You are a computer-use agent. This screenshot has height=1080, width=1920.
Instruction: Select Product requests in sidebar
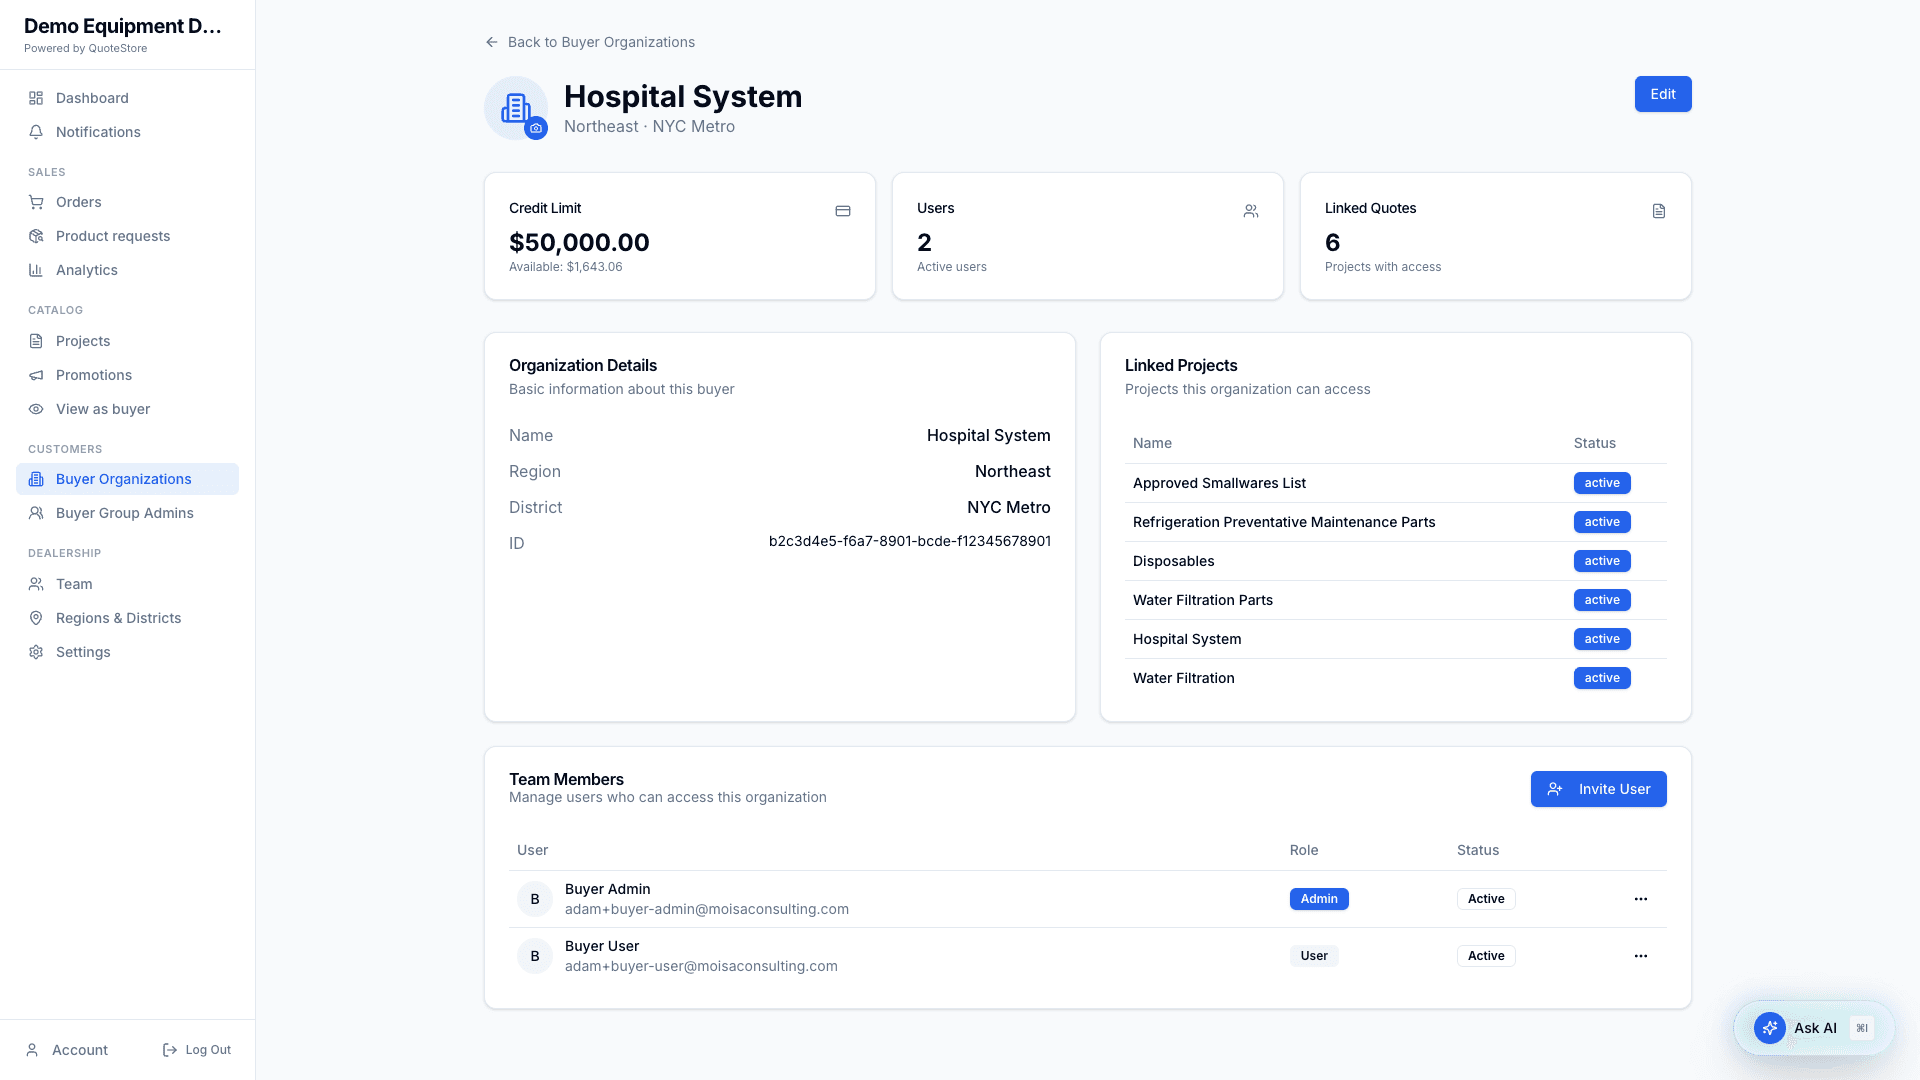[127, 236]
